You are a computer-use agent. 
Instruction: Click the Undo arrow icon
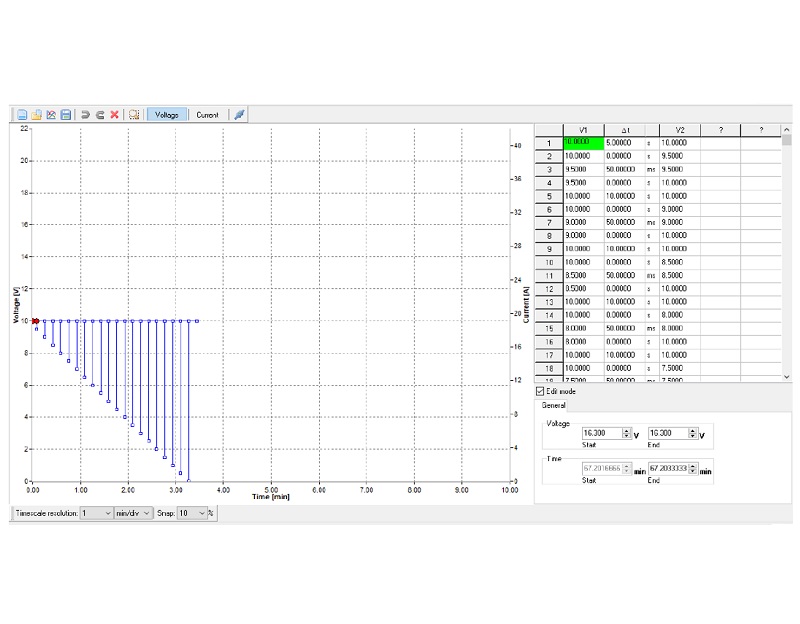86,115
